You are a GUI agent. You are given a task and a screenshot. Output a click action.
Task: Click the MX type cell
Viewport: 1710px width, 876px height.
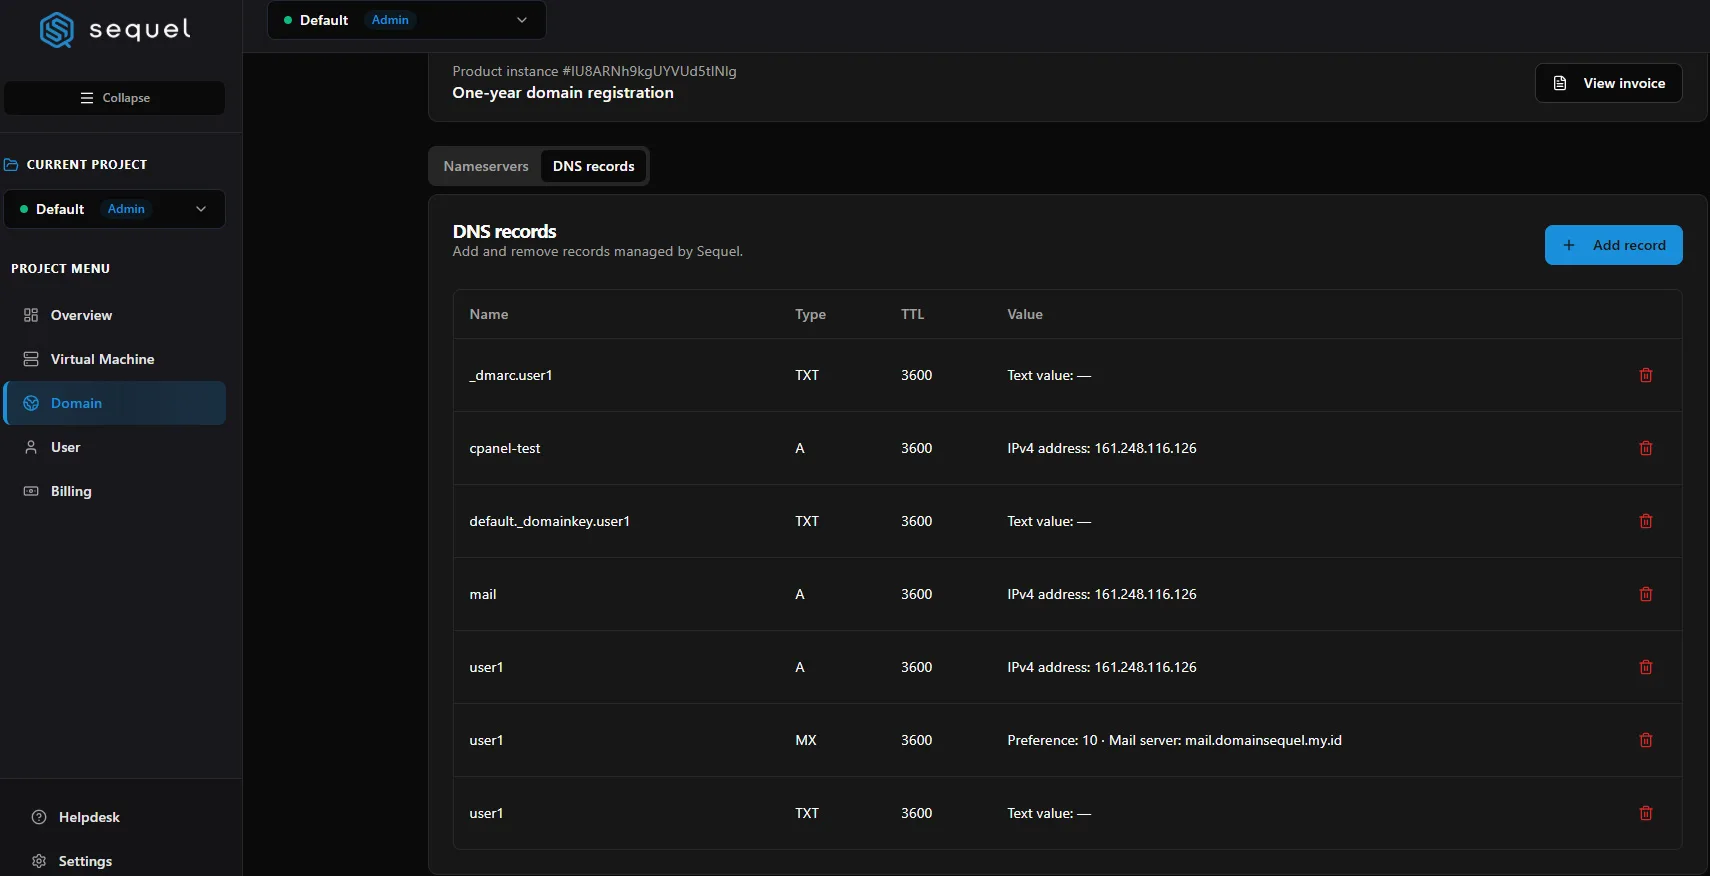pos(806,740)
